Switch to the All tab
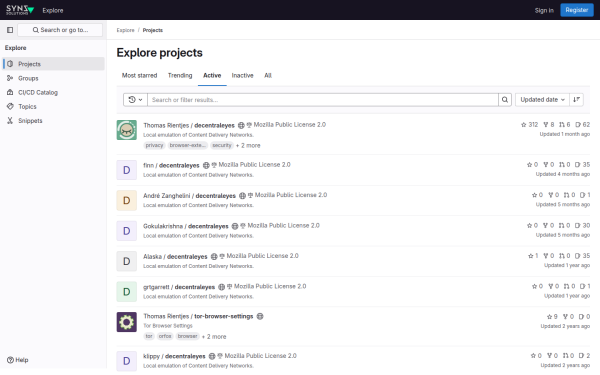 coord(268,75)
